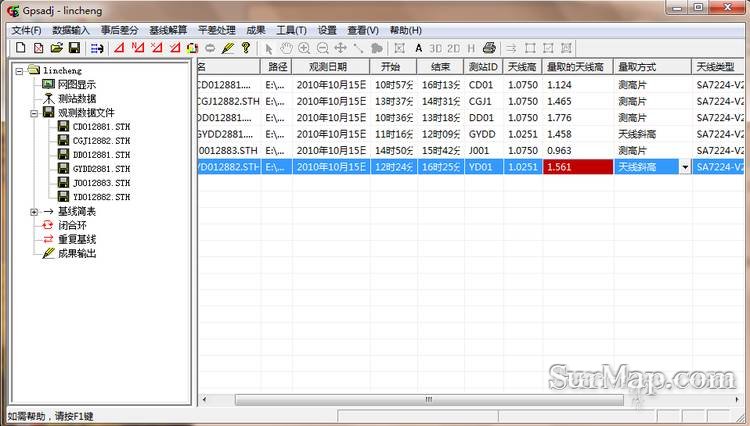Click the fit-to-extent toolbar icon

399,48
